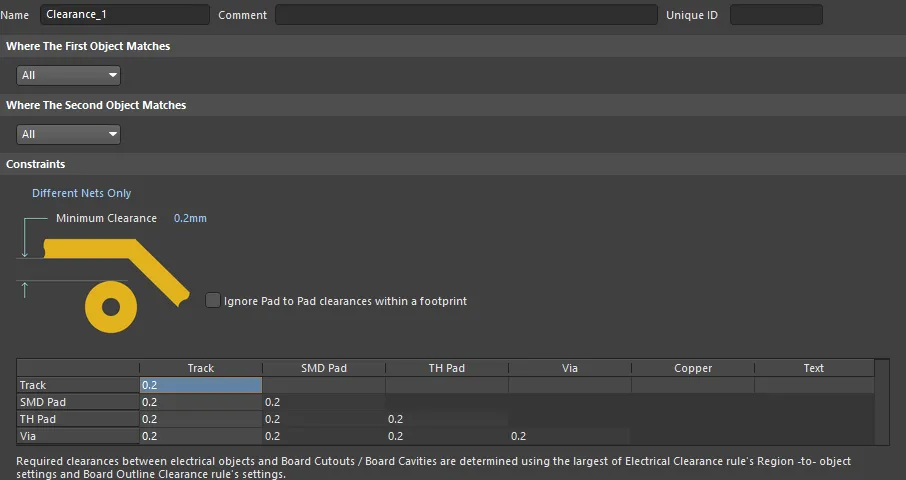The image size is (906, 480).
Task: Select Via row Track column cell
Action: (200, 436)
